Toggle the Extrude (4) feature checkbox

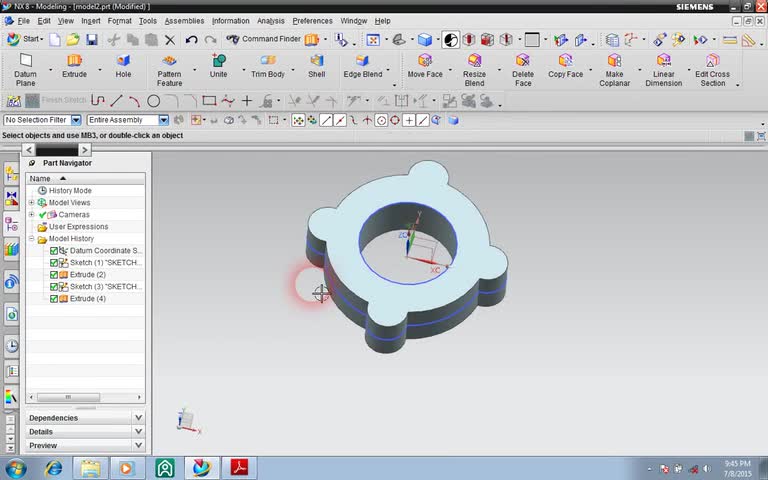click(54, 299)
